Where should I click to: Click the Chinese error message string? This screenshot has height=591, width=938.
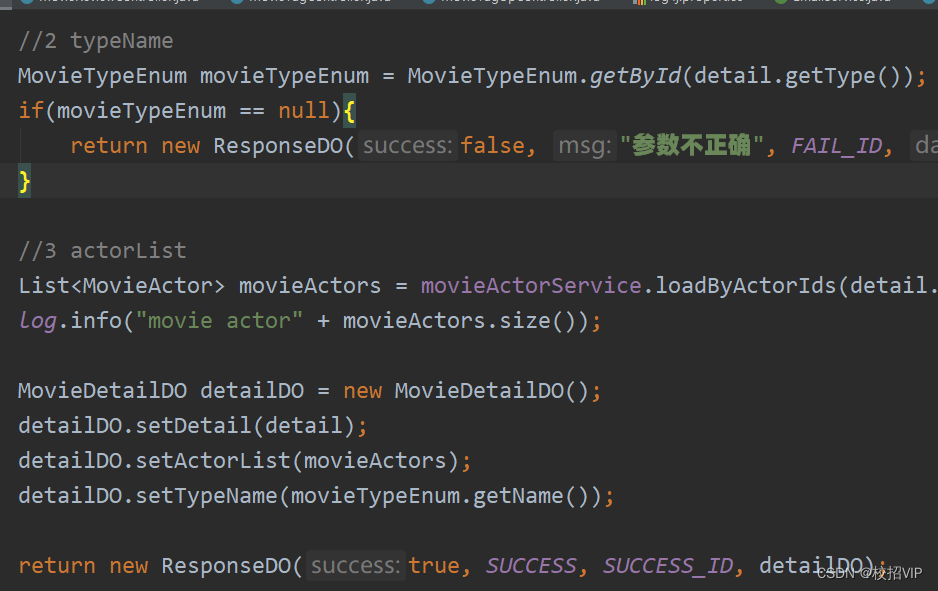tap(692, 146)
